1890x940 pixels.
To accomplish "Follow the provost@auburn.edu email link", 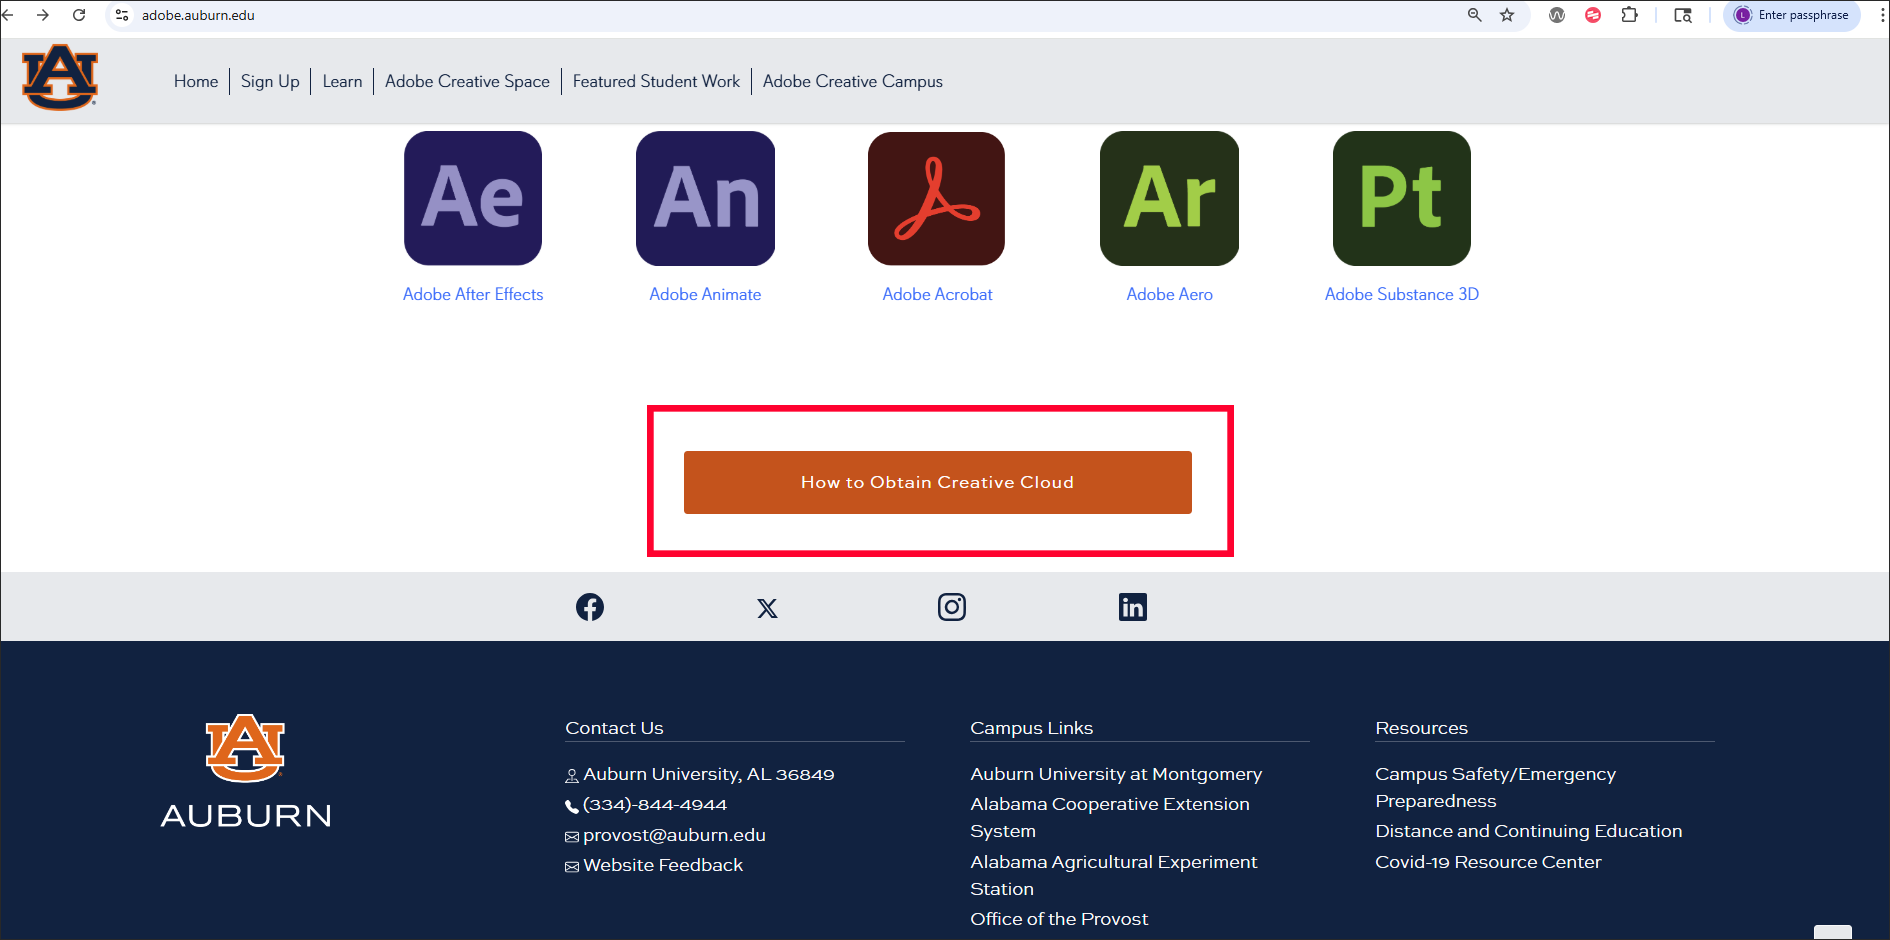I will 674,835.
